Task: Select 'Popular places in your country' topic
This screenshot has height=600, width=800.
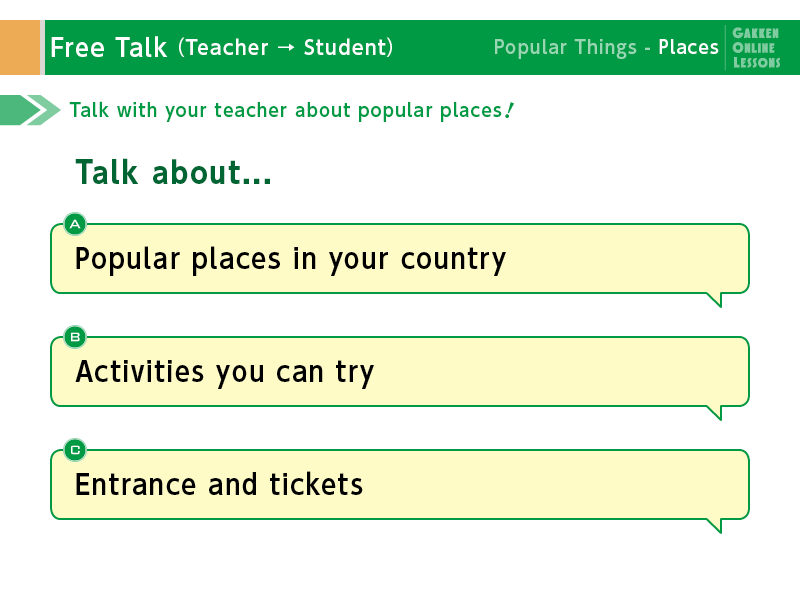Action: click(399, 259)
